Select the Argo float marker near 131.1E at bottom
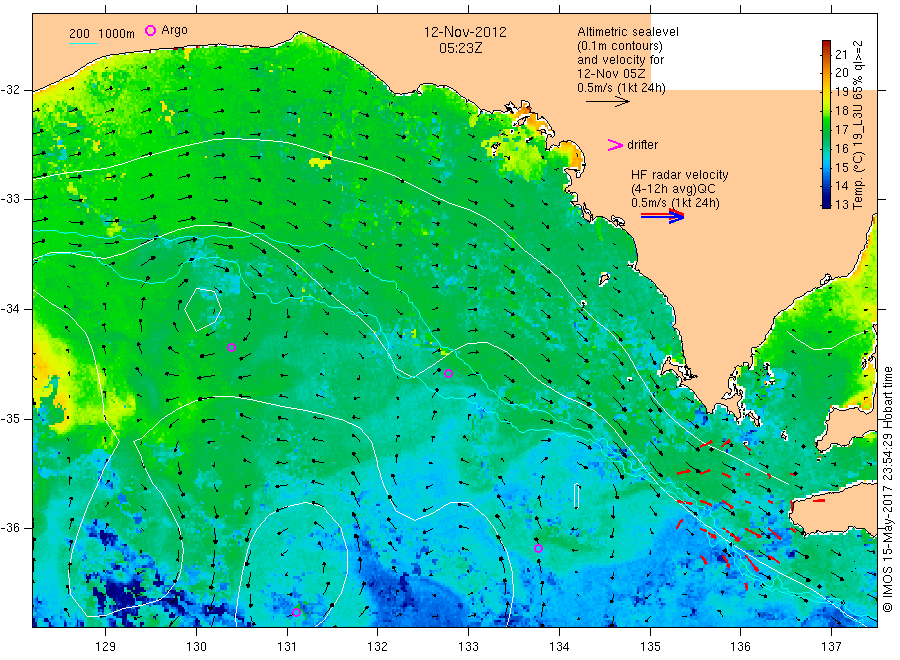900x660 pixels. point(296,612)
